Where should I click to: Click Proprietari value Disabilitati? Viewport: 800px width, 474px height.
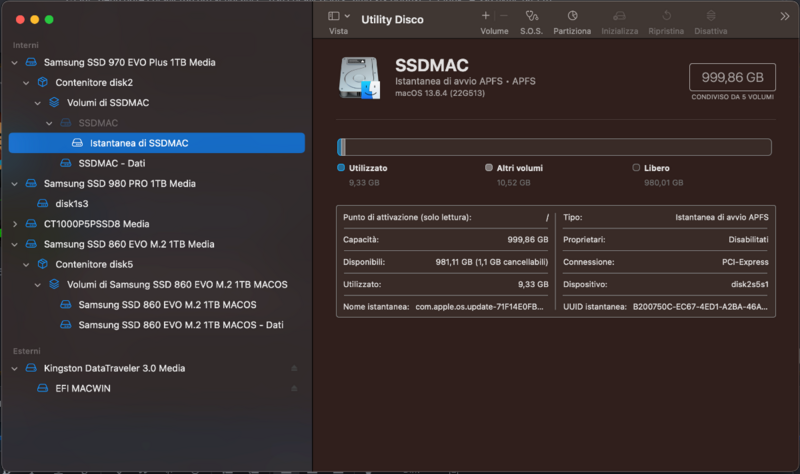[748, 239]
